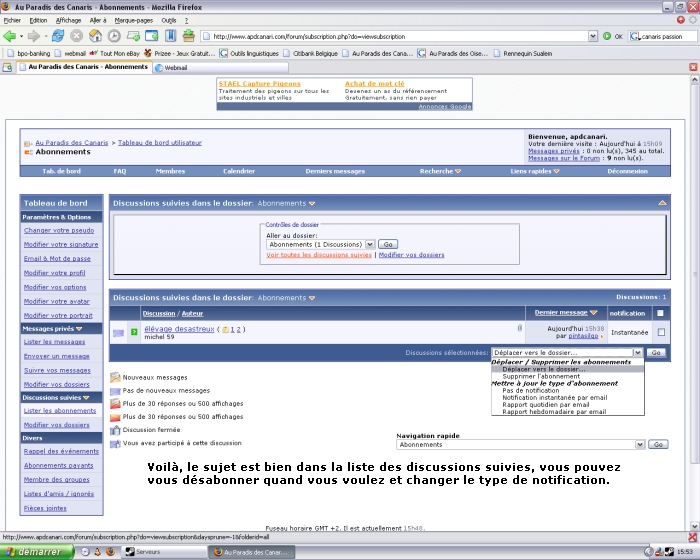Click the Home toolbar icon
This screenshot has height=560, width=700.
pos(95,36)
